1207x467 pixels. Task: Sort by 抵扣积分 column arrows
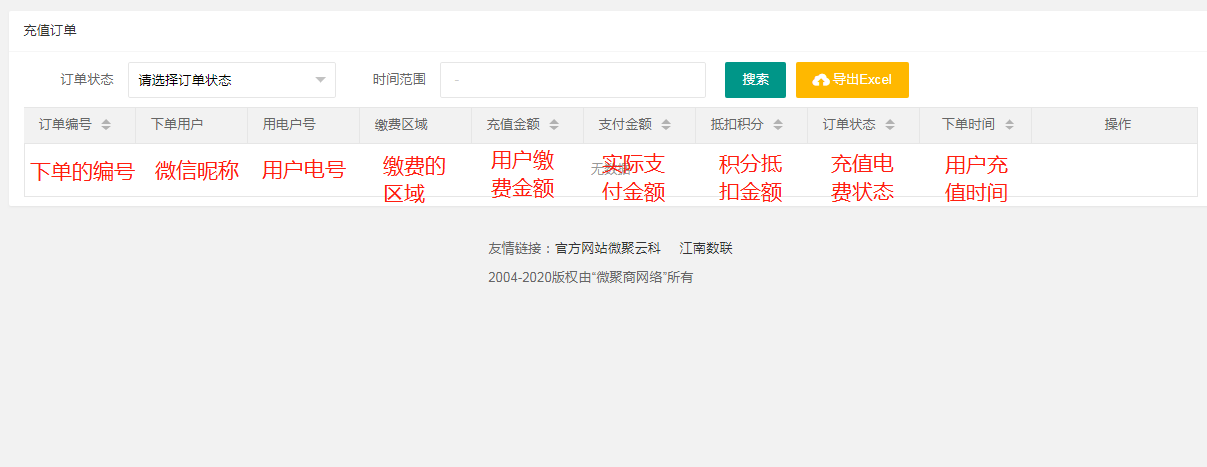778,125
